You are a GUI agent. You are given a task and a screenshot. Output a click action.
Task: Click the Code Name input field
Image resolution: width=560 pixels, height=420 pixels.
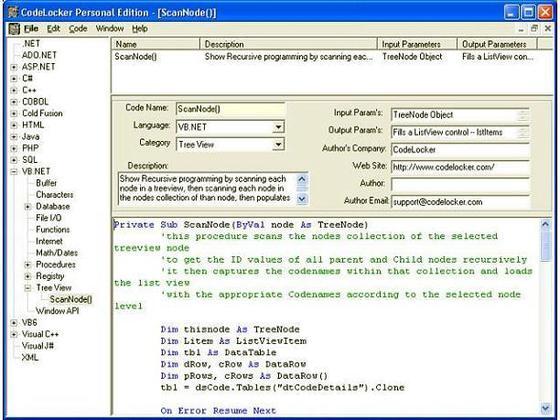coord(230,109)
